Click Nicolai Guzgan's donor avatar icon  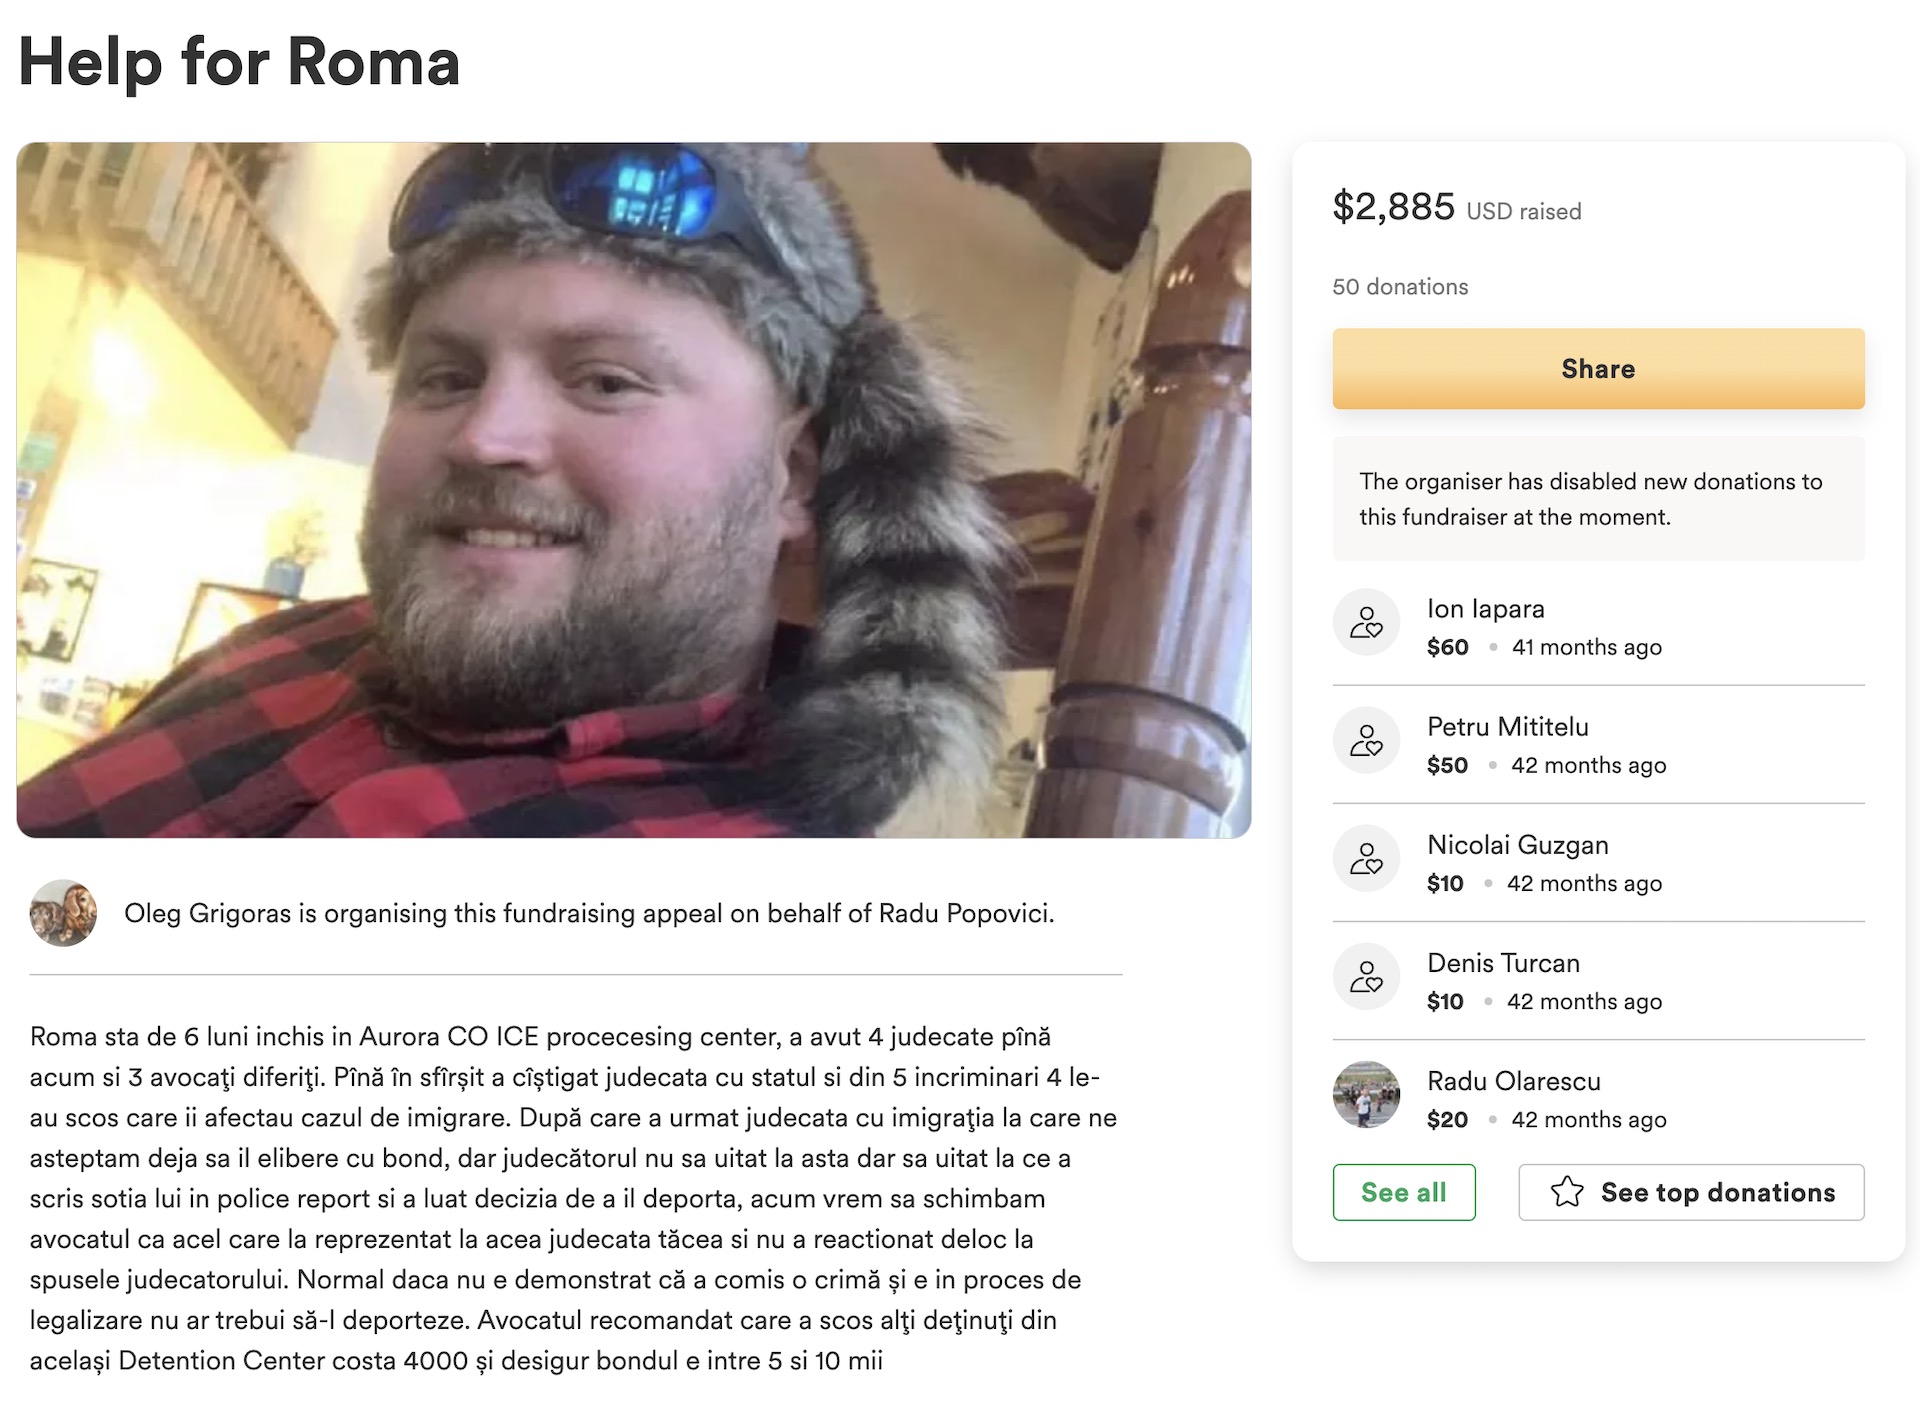(1366, 858)
